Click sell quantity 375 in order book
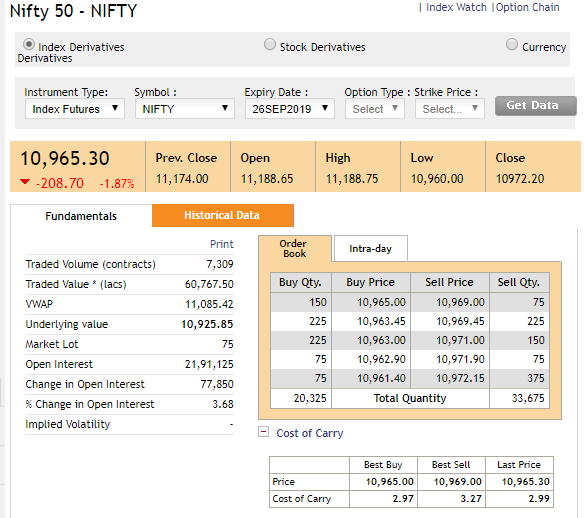This screenshot has width=584, height=518. 536,378
